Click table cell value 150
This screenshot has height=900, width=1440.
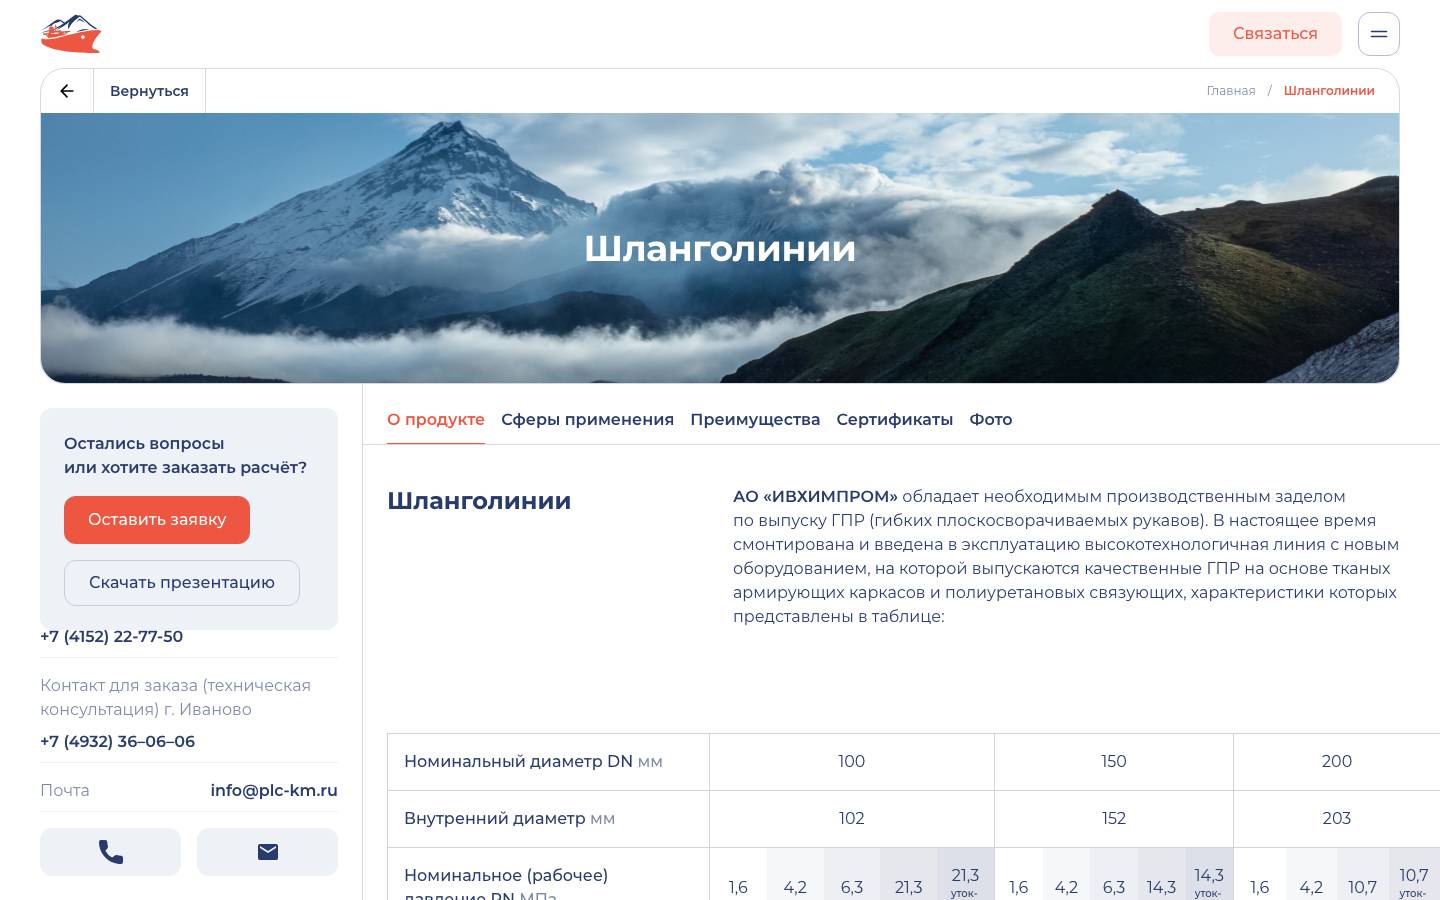[x=1113, y=762]
